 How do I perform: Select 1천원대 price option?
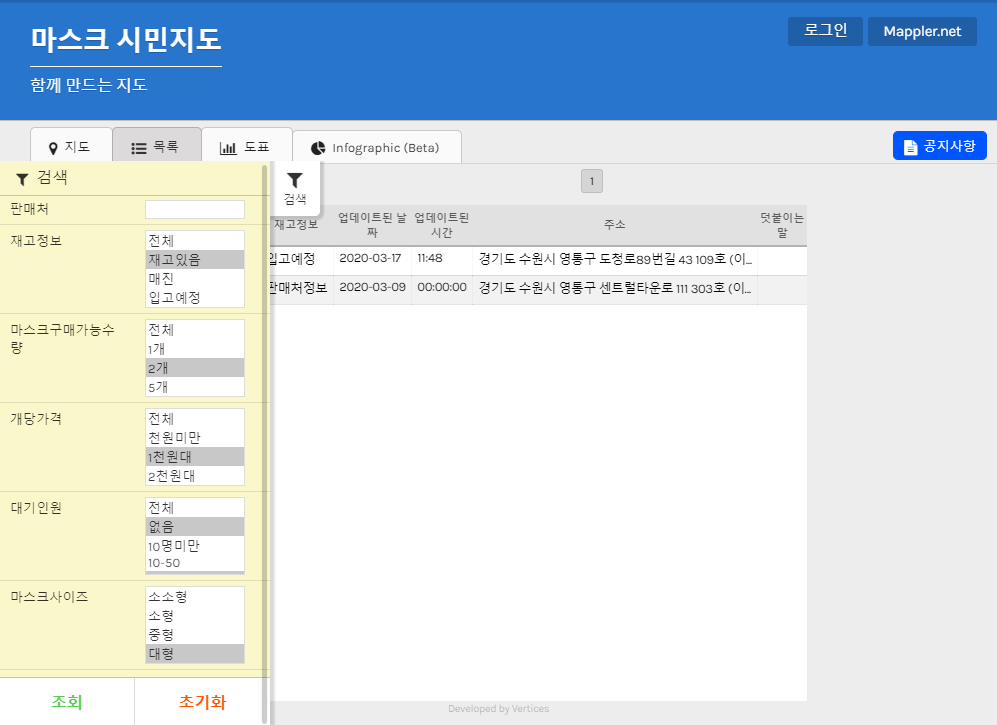(x=195, y=457)
